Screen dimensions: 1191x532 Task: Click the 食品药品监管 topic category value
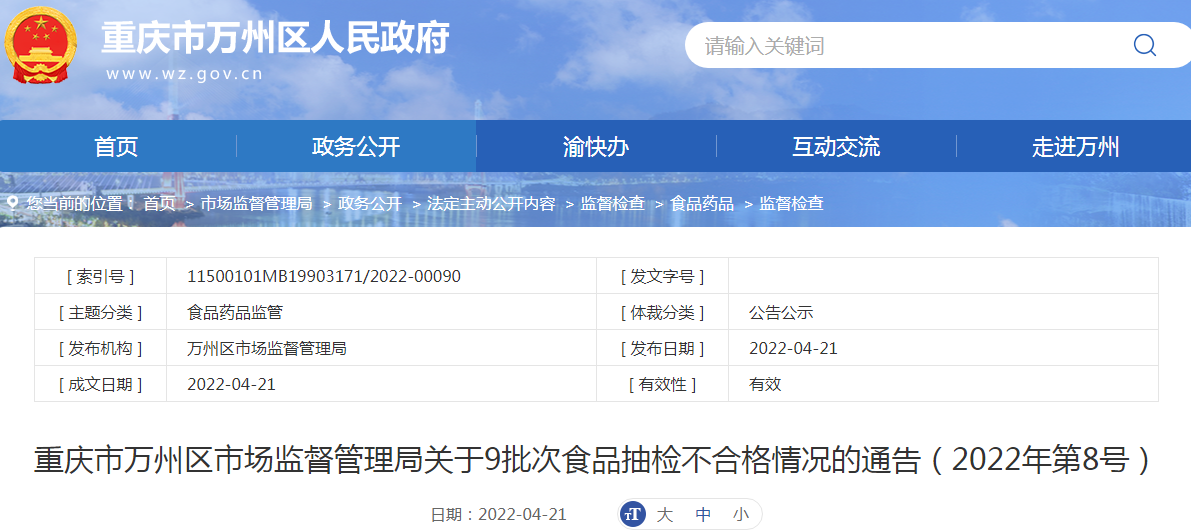[x=235, y=312]
